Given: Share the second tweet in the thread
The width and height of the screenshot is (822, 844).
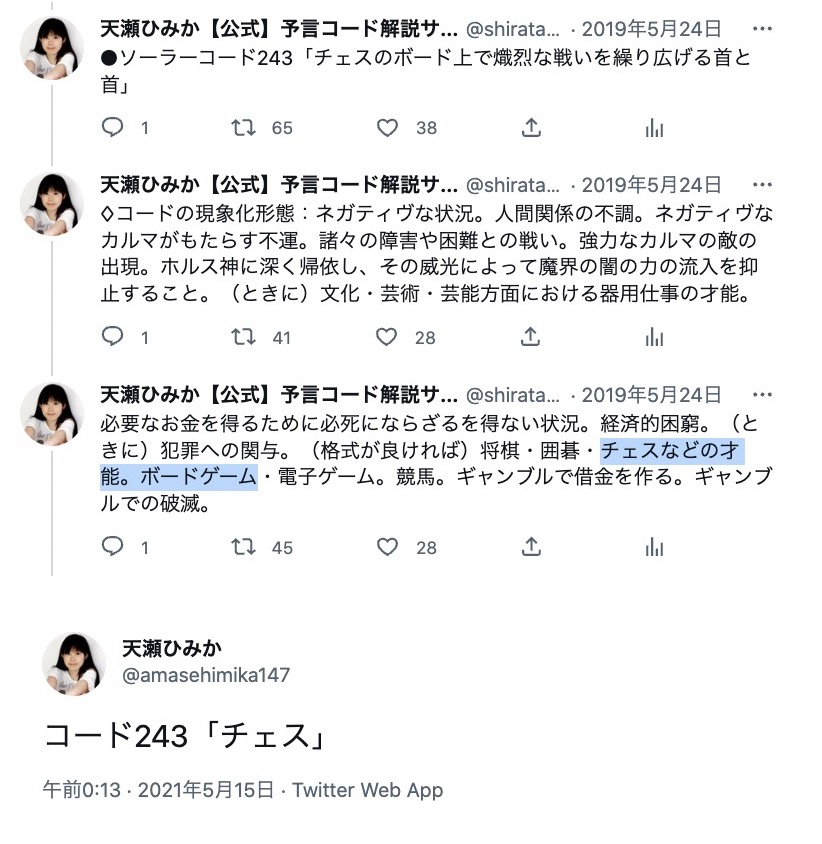Looking at the screenshot, I should click(530, 337).
